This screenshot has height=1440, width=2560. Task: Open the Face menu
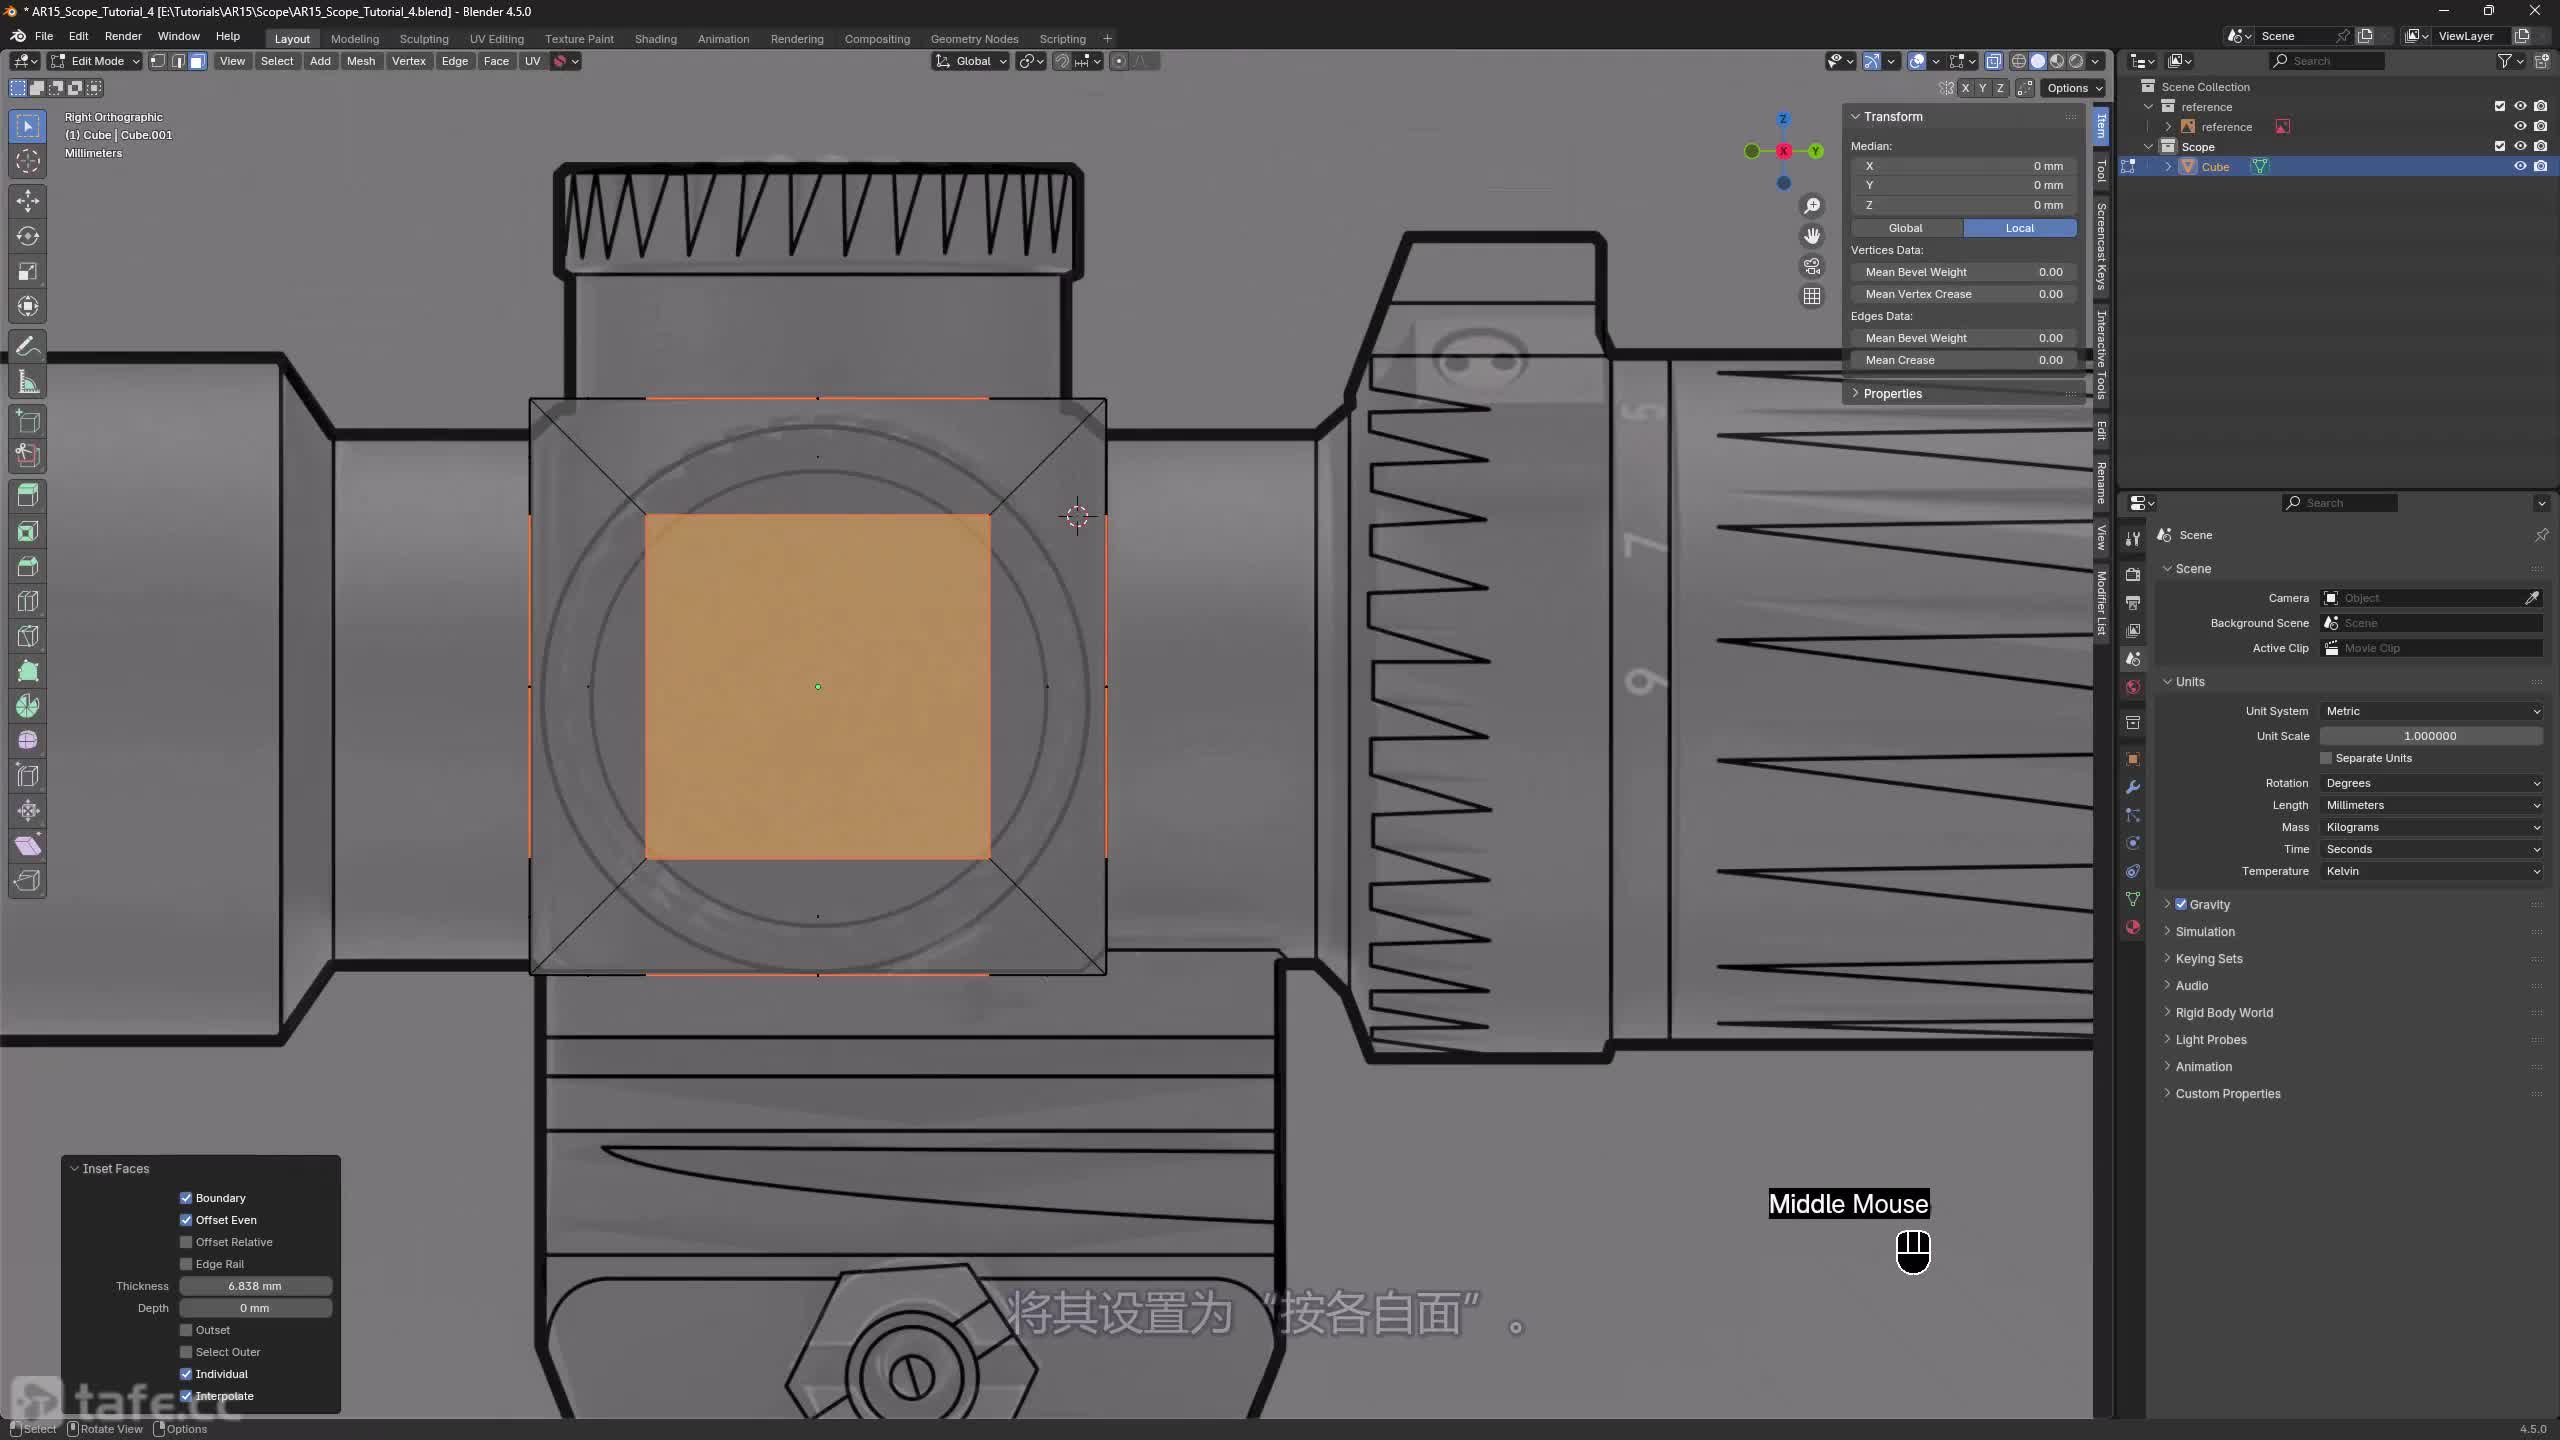coord(496,61)
